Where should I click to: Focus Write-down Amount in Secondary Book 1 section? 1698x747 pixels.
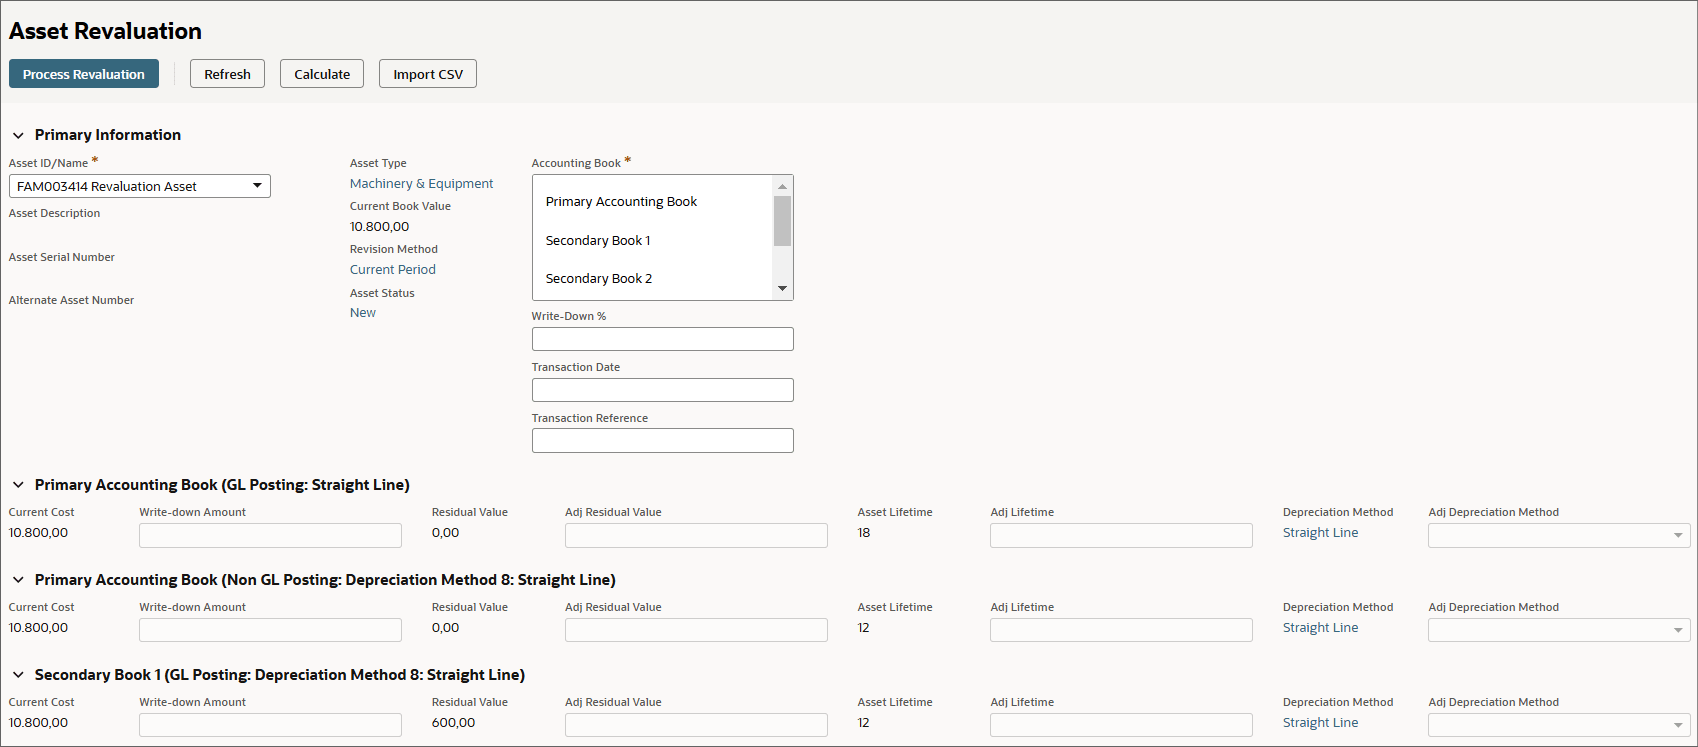coord(270,725)
